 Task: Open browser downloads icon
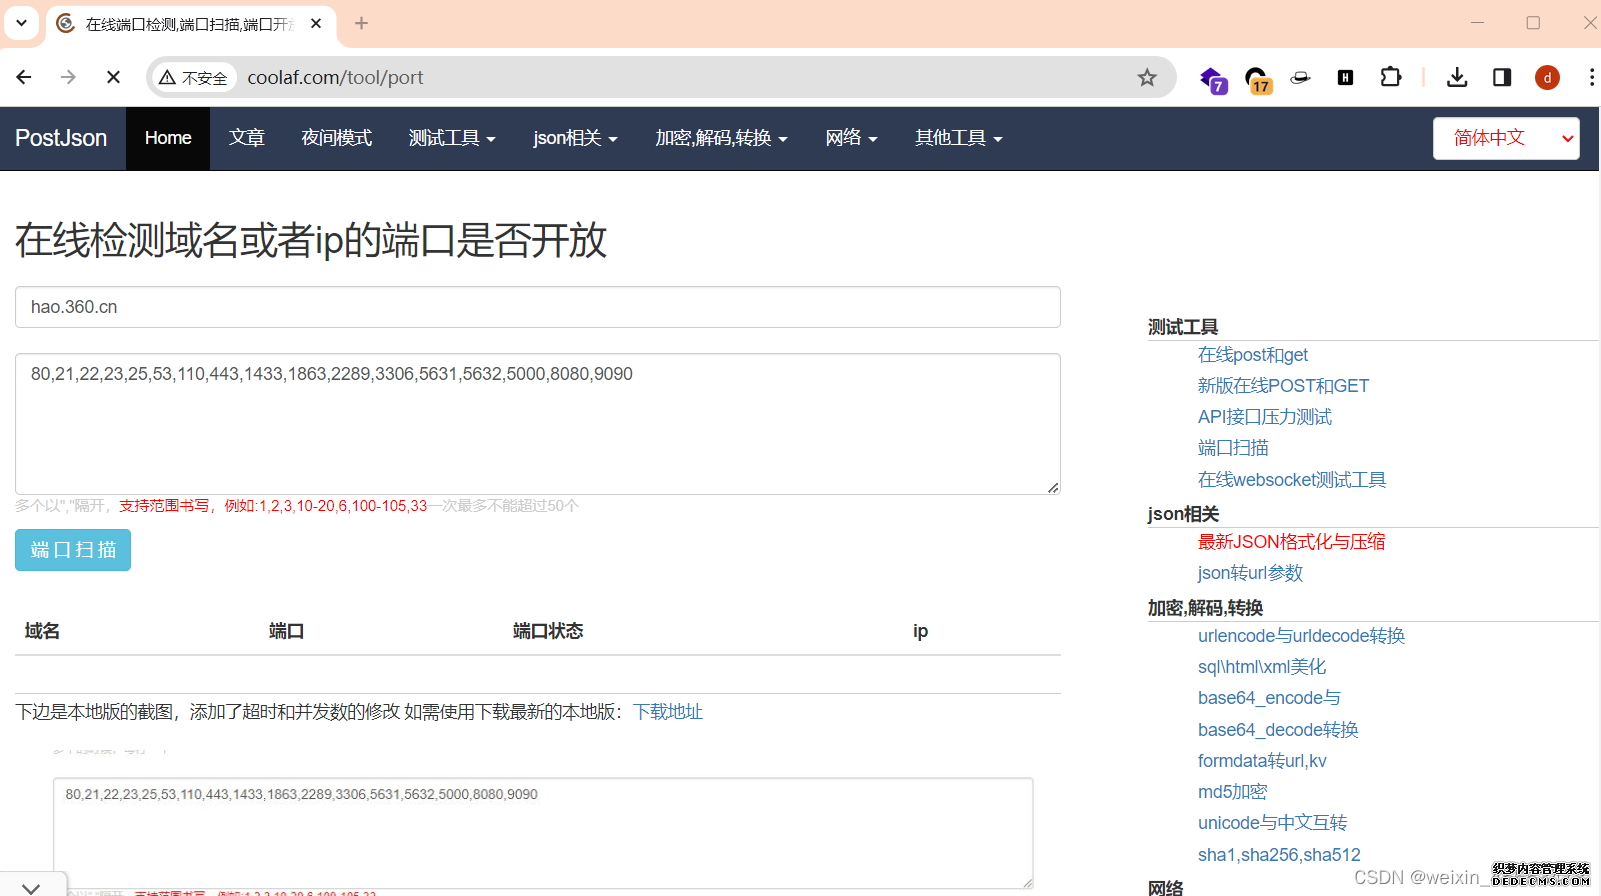click(1457, 77)
